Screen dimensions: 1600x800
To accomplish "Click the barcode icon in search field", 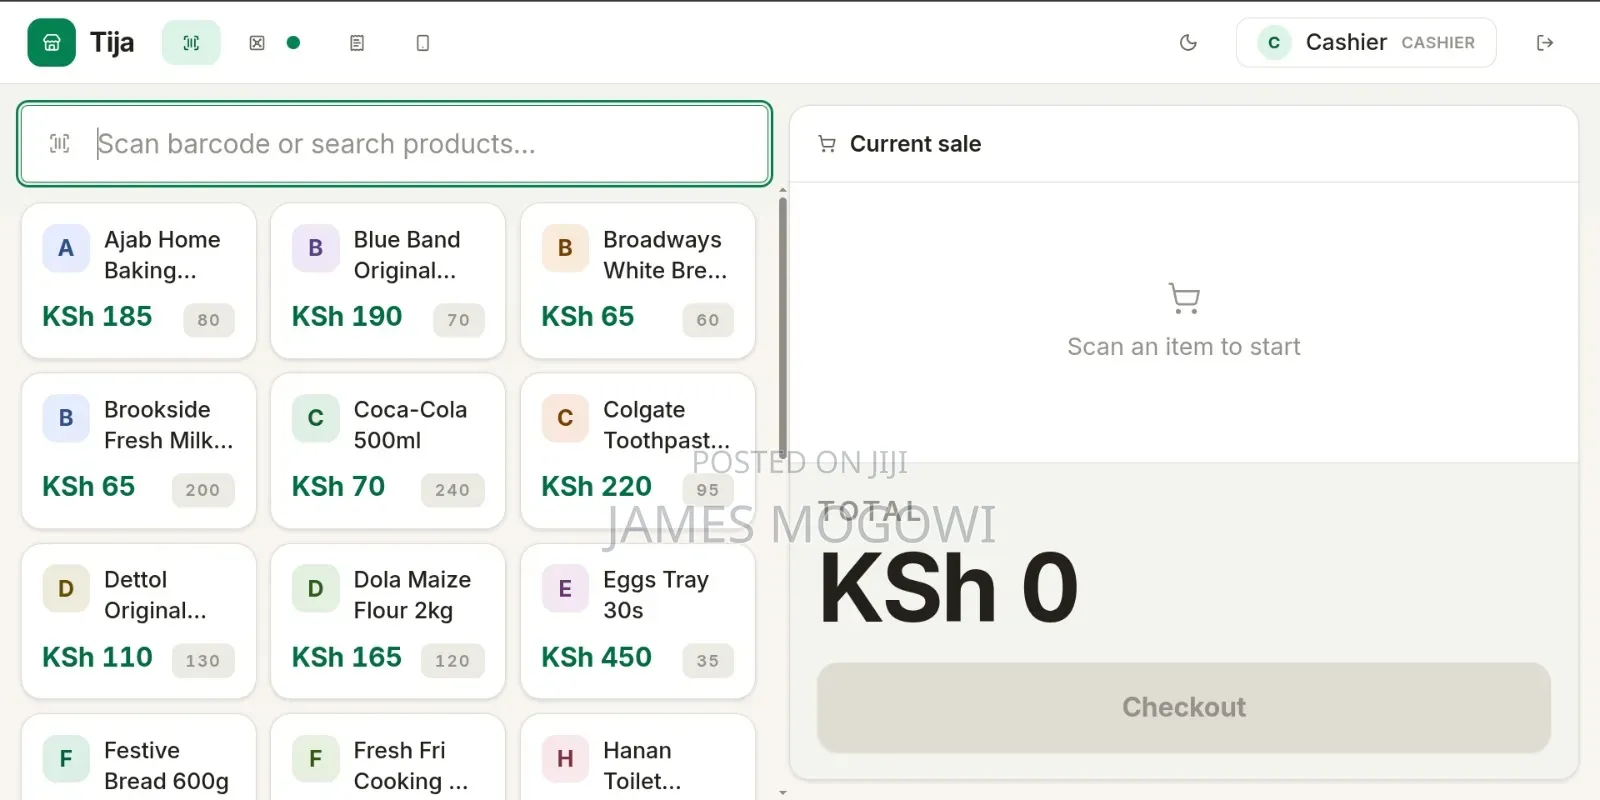I will 60,144.
